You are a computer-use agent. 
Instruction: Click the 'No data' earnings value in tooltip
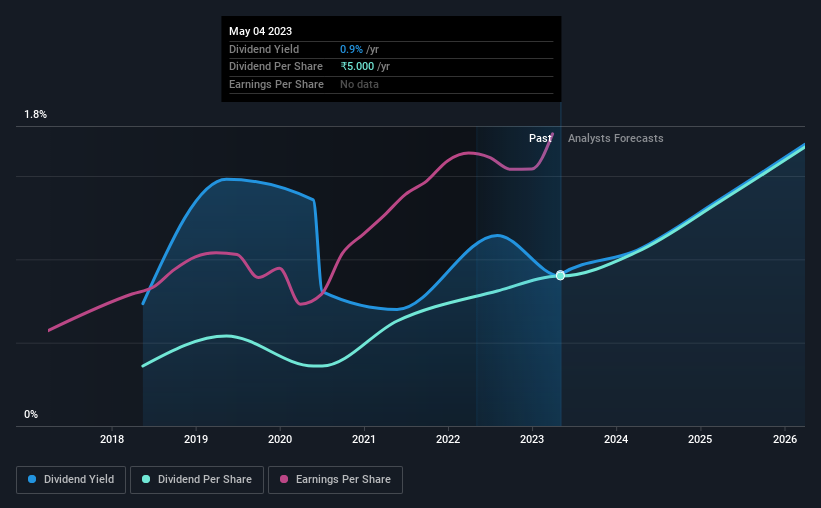click(x=359, y=84)
